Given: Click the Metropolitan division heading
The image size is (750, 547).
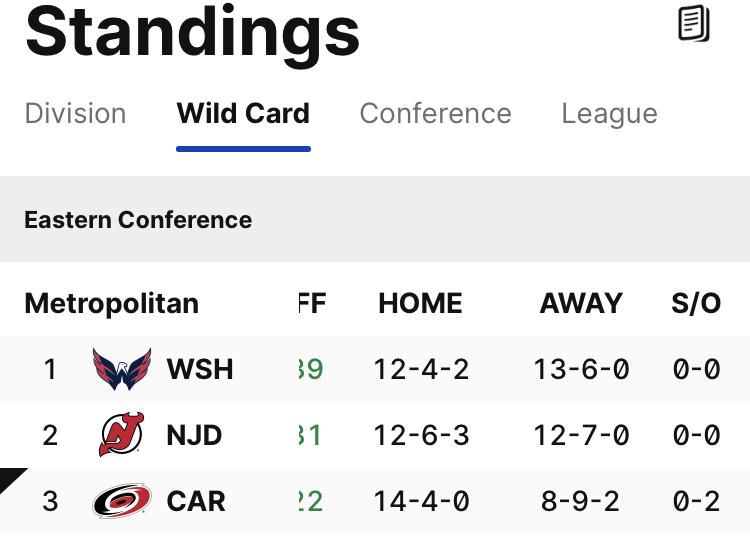Looking at the screenshot, I should tap(111, 304).
